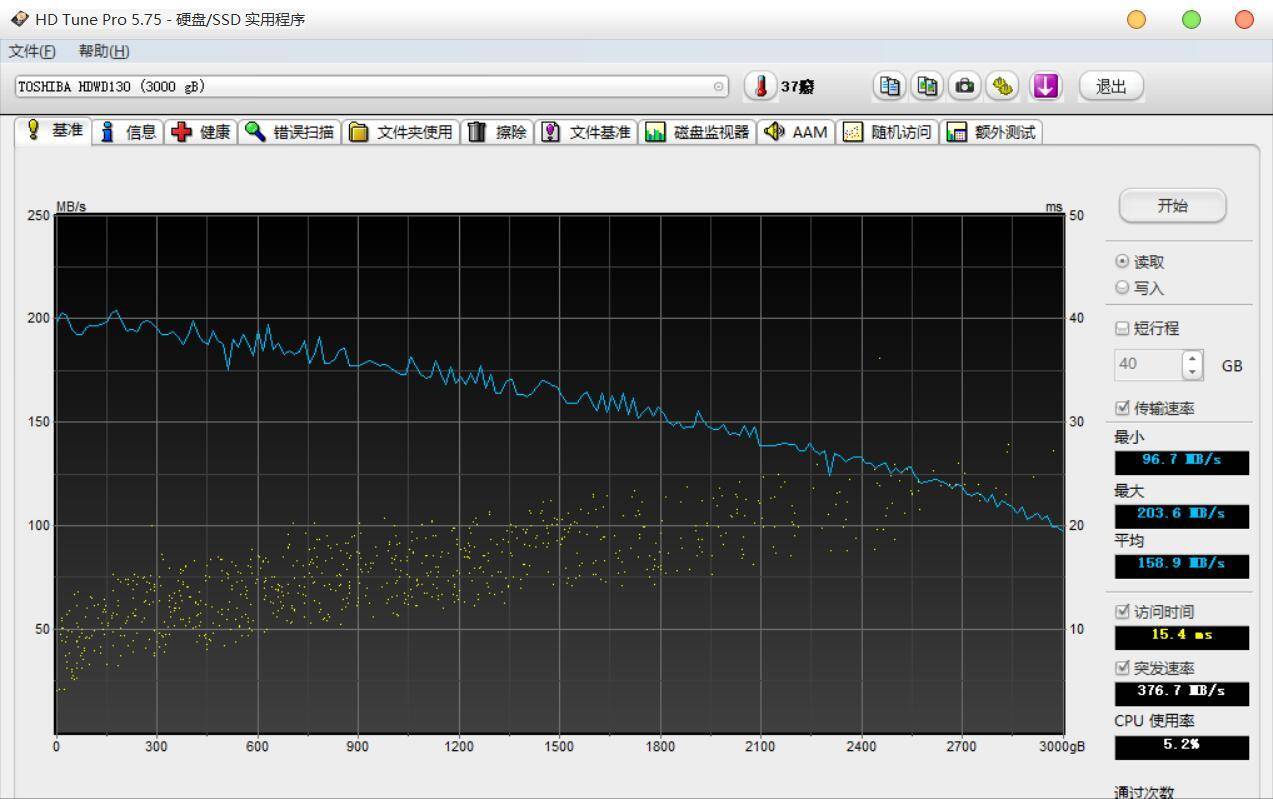Open the 磁盘监视器 disk monitor tab
This screenshot has height=799, width=1273.
point(697,132)
